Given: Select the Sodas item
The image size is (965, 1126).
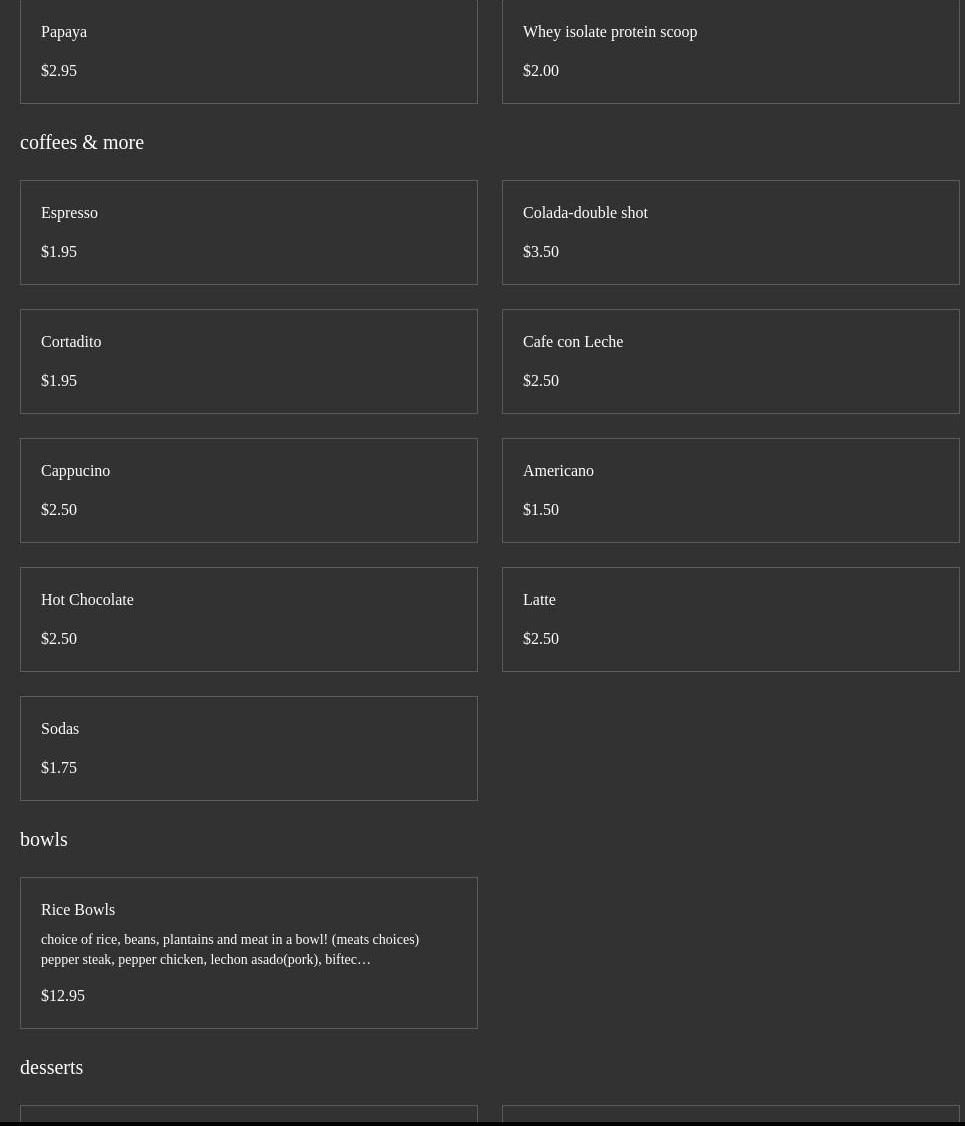Looking at the screenshot, I should (x=248, y=748).
